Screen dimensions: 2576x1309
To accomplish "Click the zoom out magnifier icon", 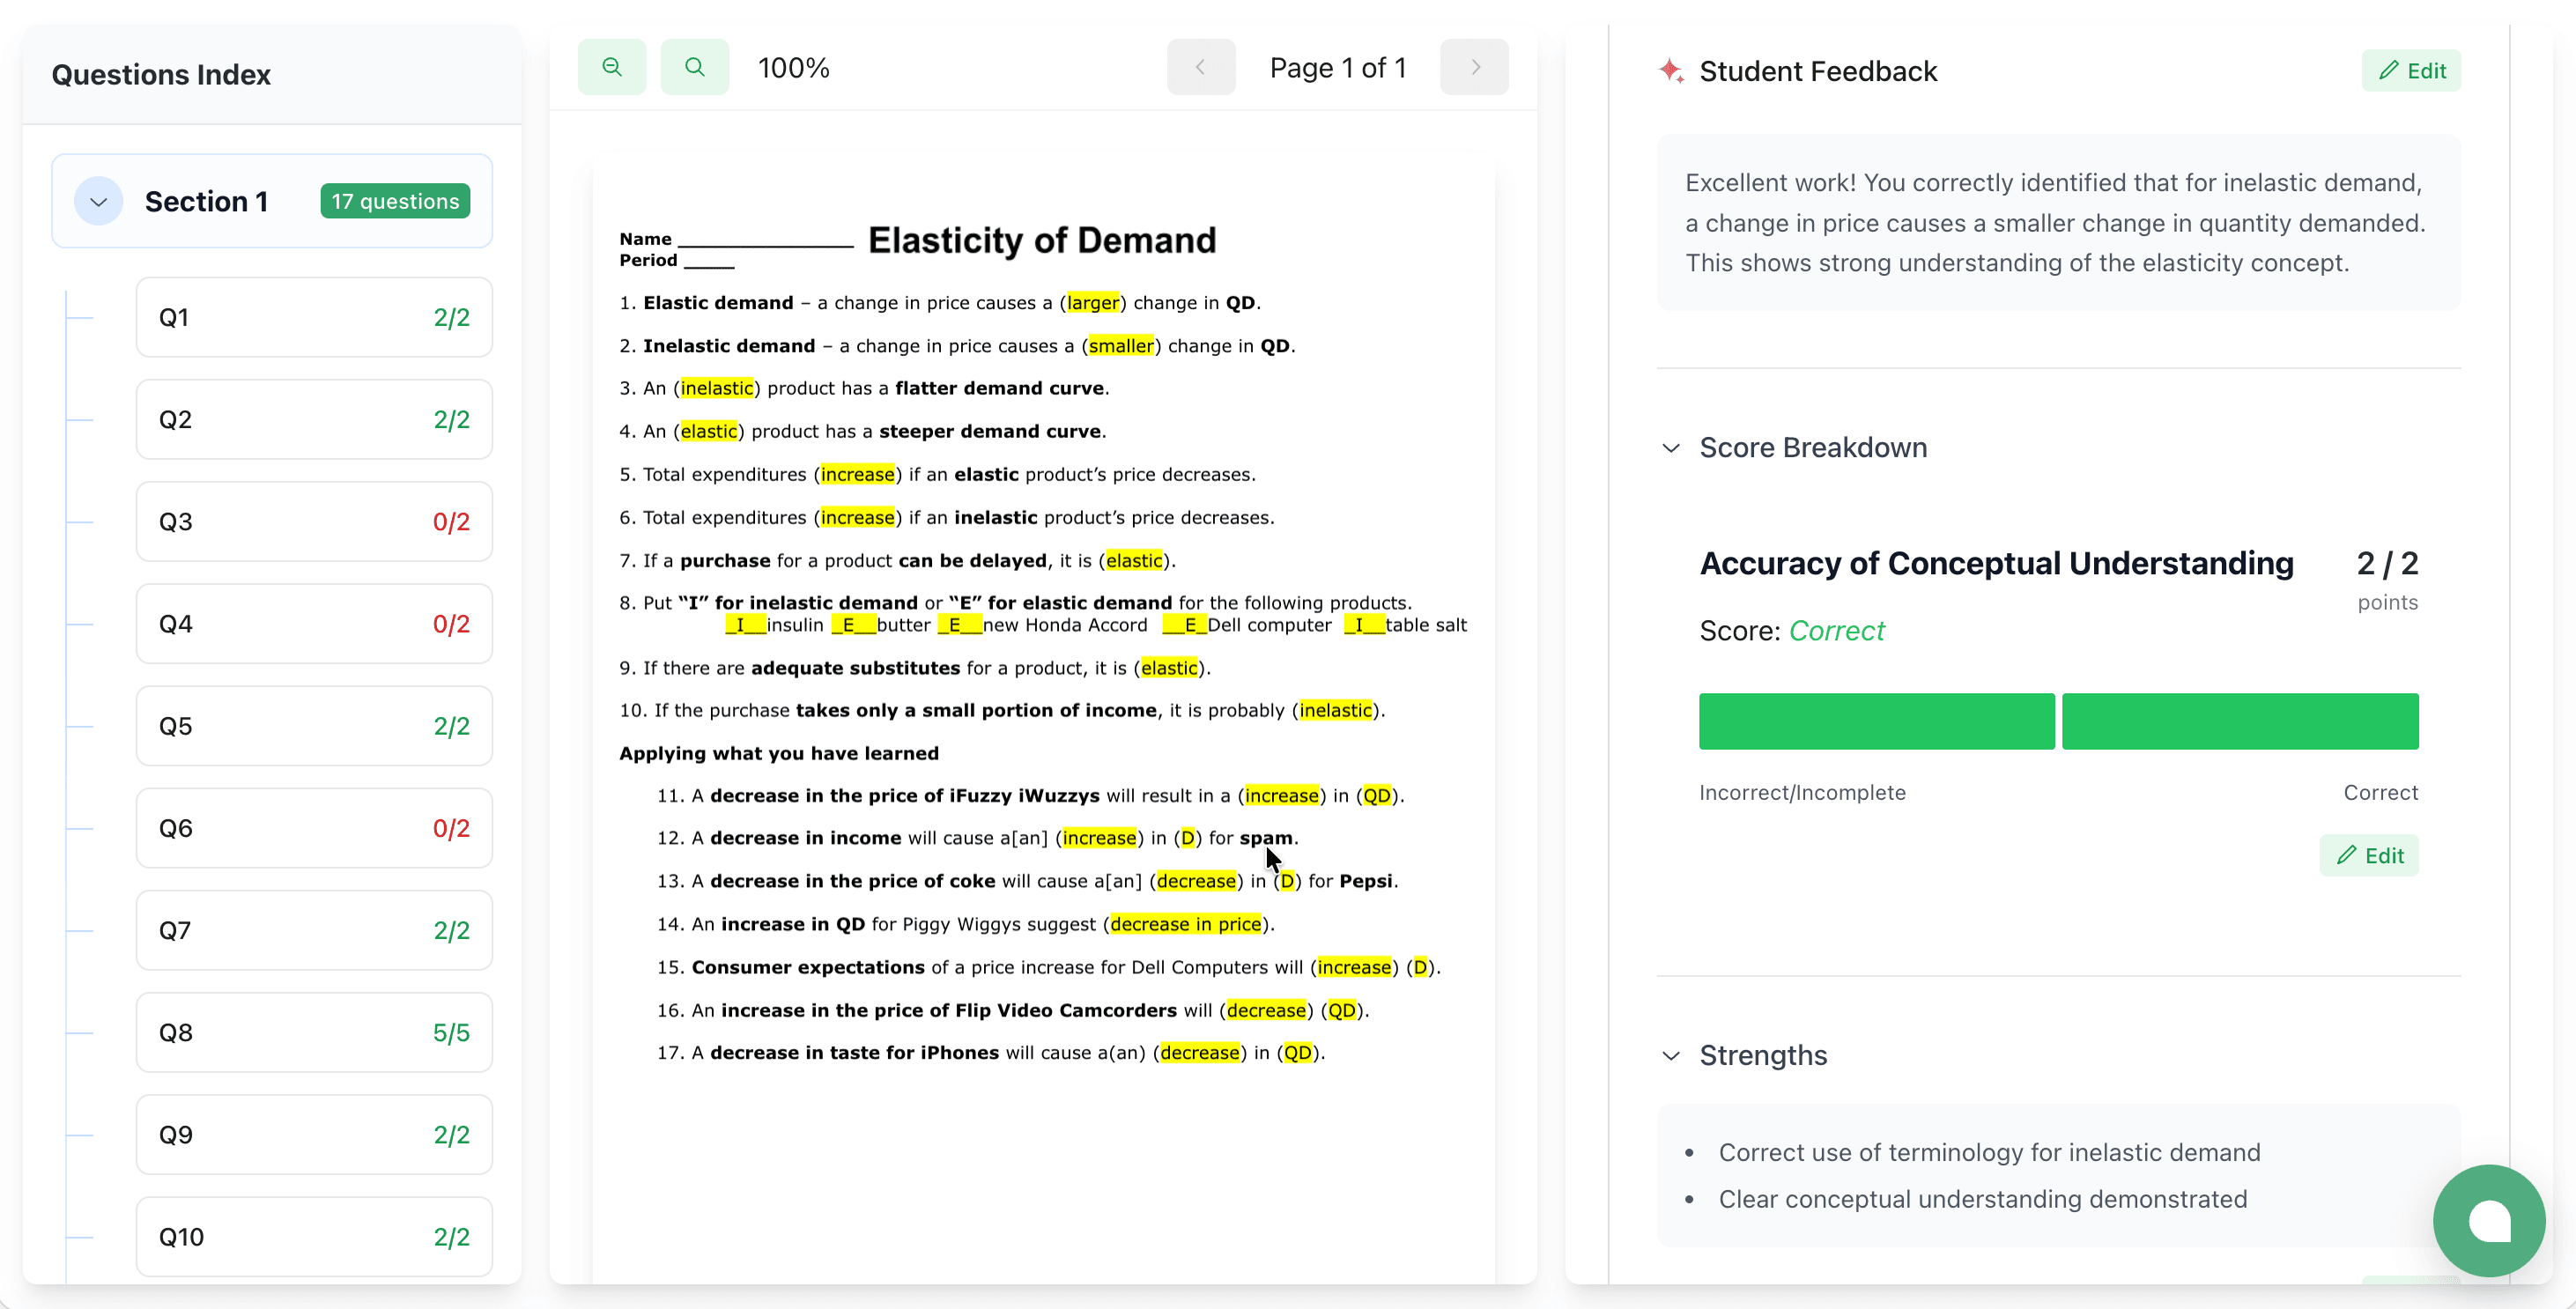I will (611, 66).
